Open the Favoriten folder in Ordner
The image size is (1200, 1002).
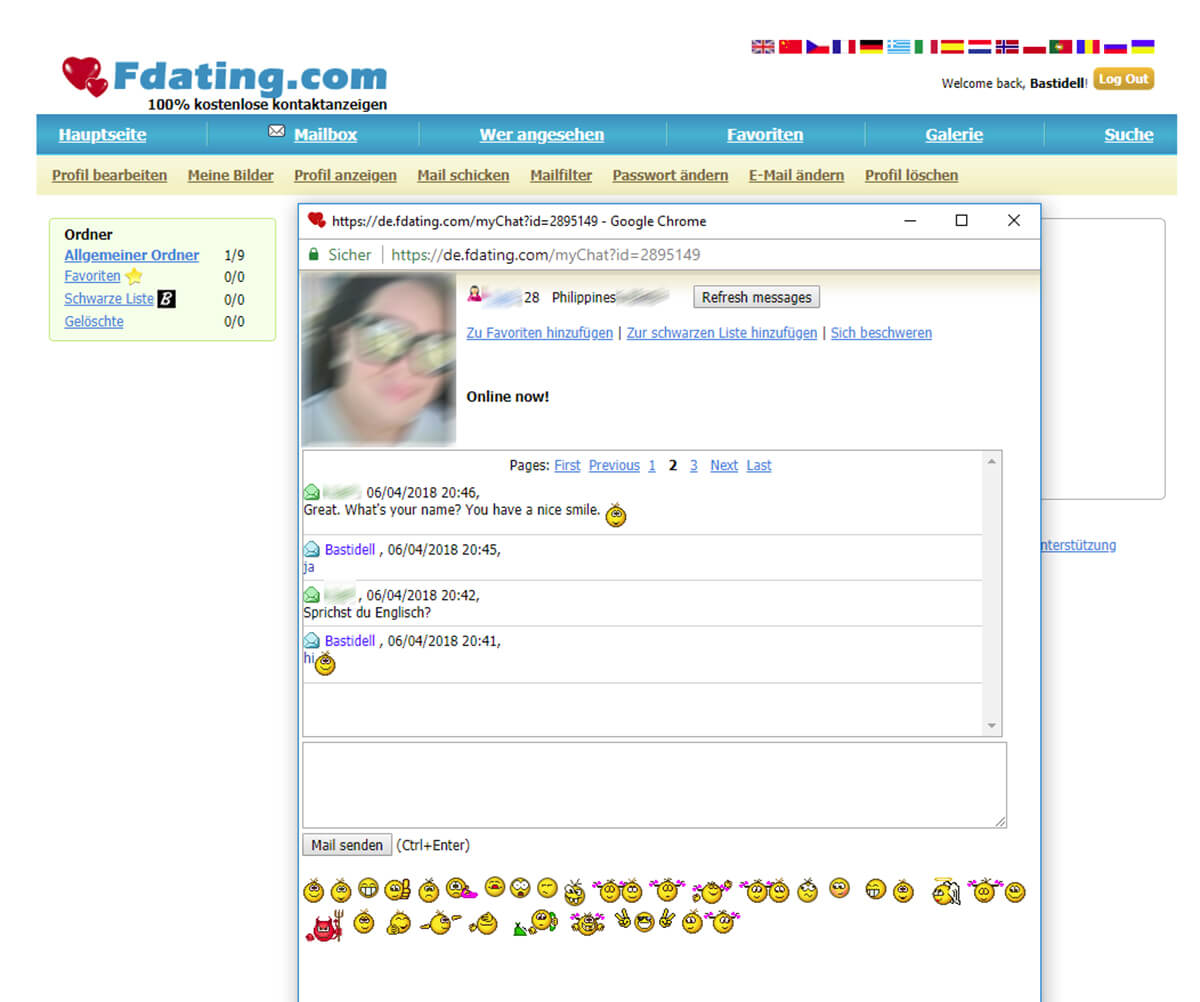click(x=92, y=277)
